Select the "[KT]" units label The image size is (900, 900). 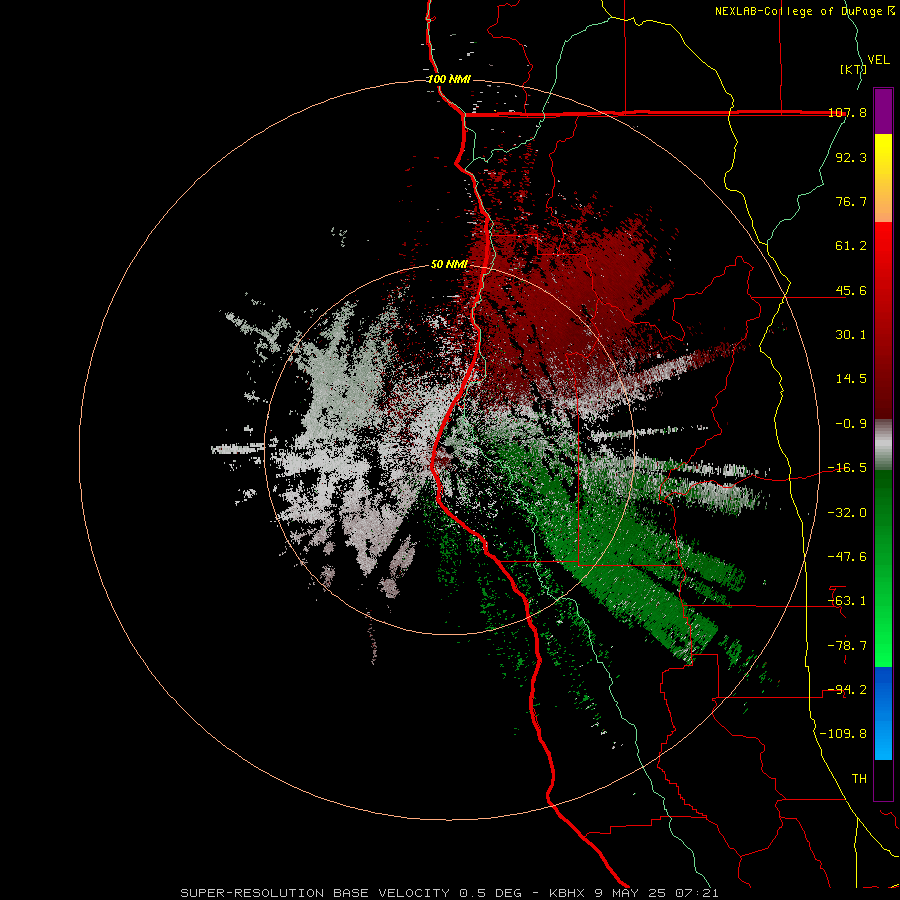[853, 69]
